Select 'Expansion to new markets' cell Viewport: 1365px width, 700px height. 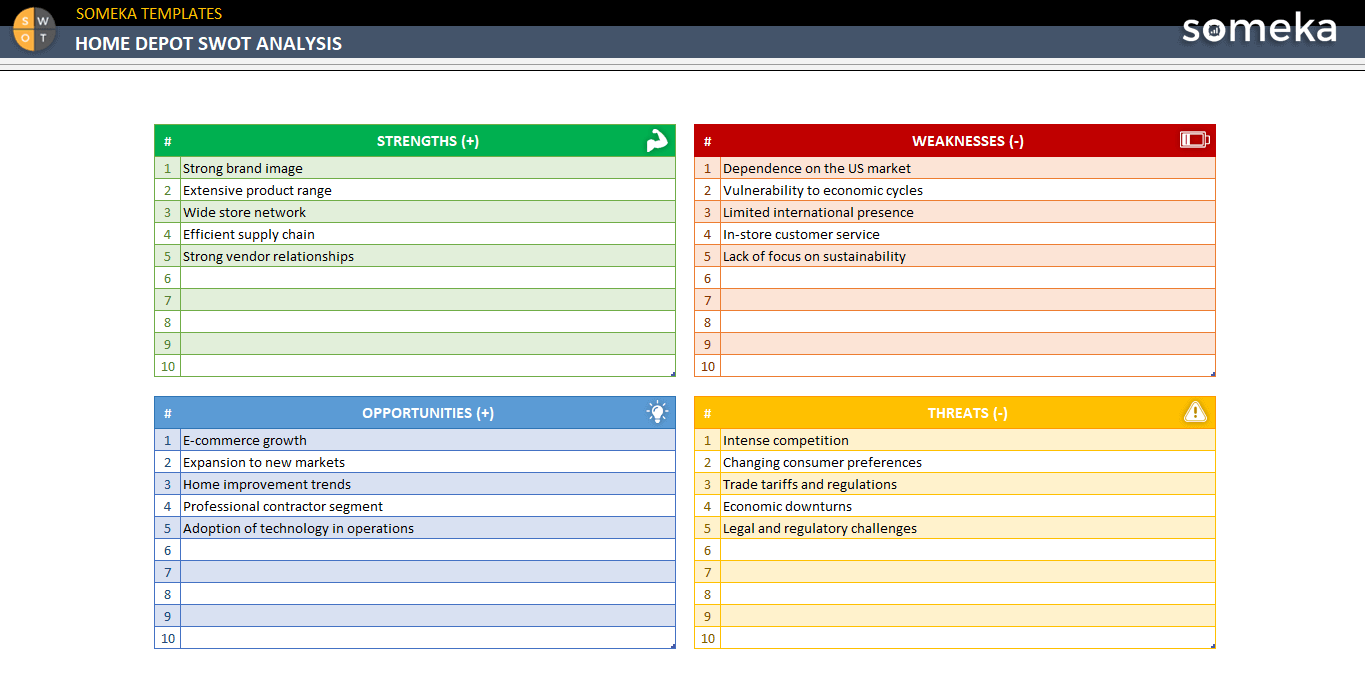pos(428,462)
